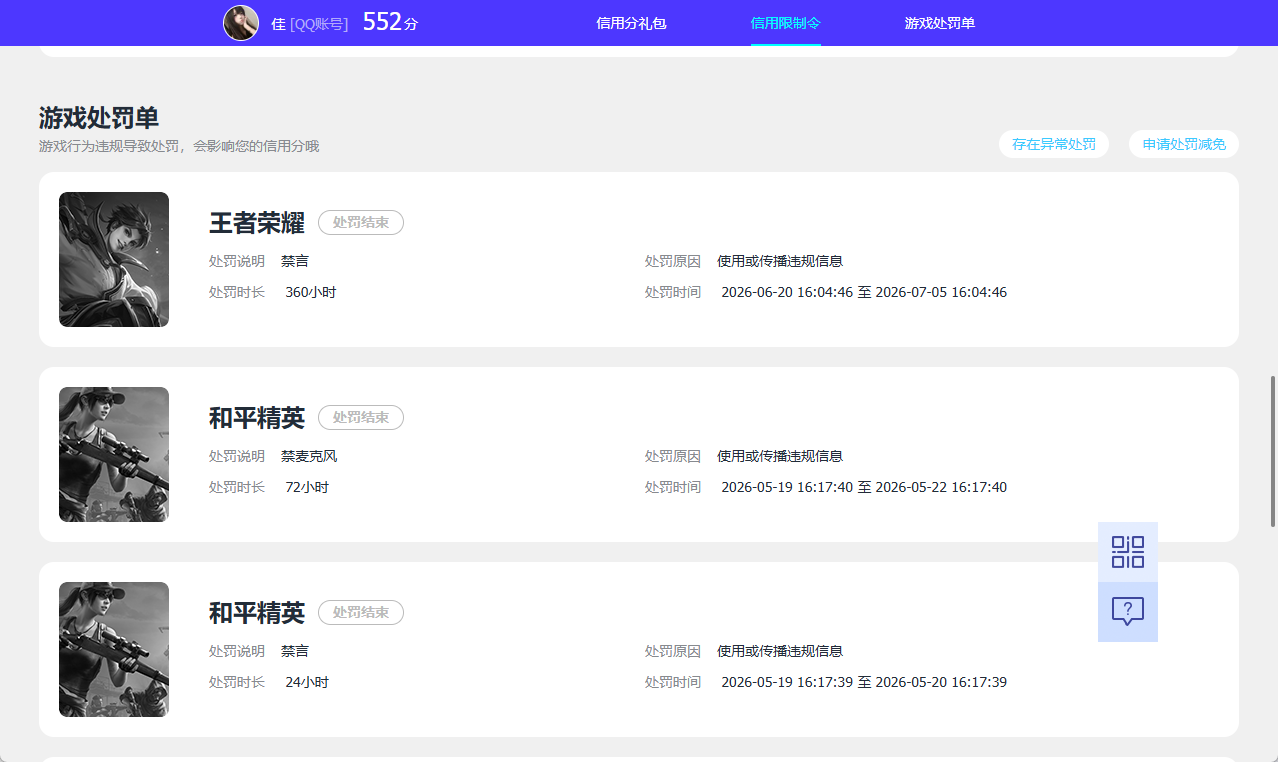Click the 游戏处罚单 section heading
The width and height of the screenshot is (1278, 762).
pos(99,117)
